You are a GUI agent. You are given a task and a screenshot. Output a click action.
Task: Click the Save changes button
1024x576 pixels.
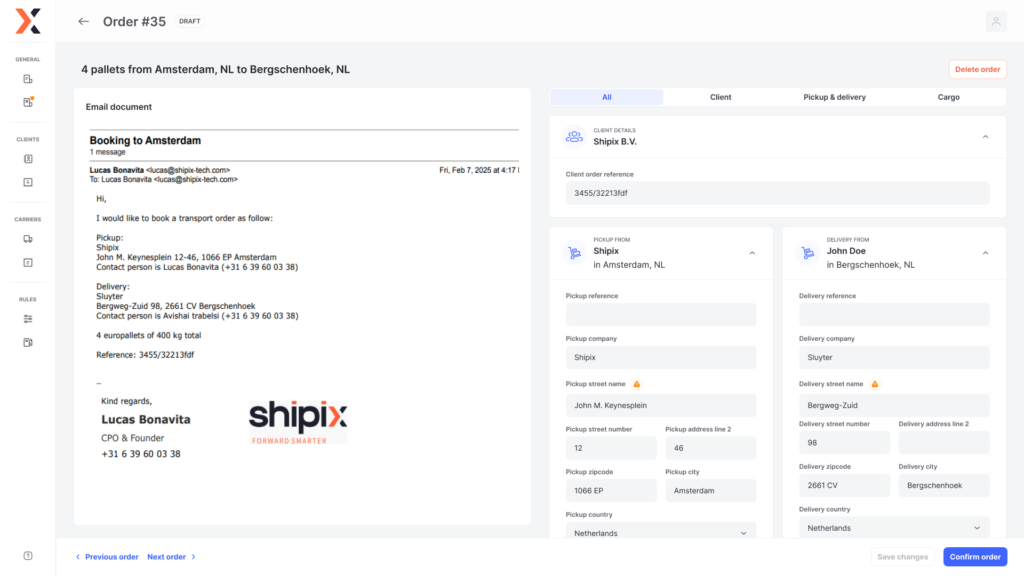click(902, 556)
